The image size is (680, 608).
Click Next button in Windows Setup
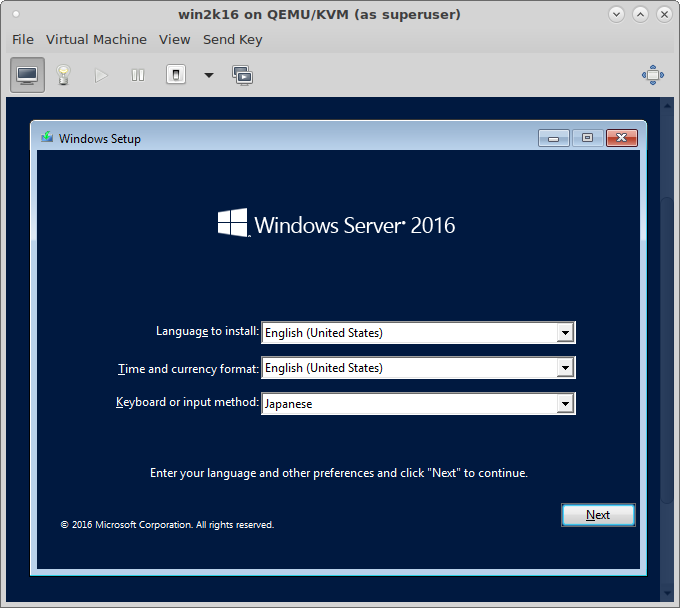[598, 515]
